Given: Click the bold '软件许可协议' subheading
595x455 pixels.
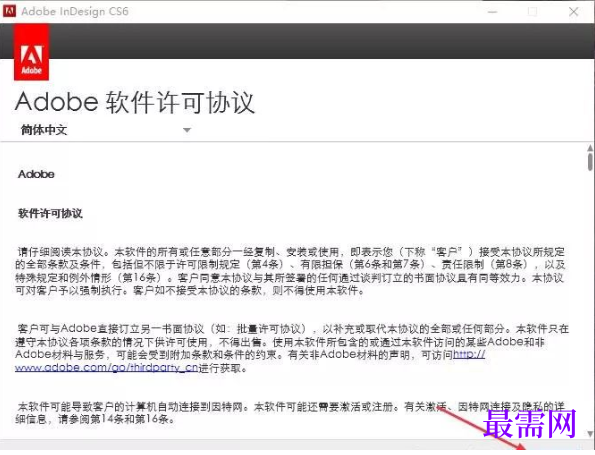Looking at the screenshot, I should tap(50, 213).
